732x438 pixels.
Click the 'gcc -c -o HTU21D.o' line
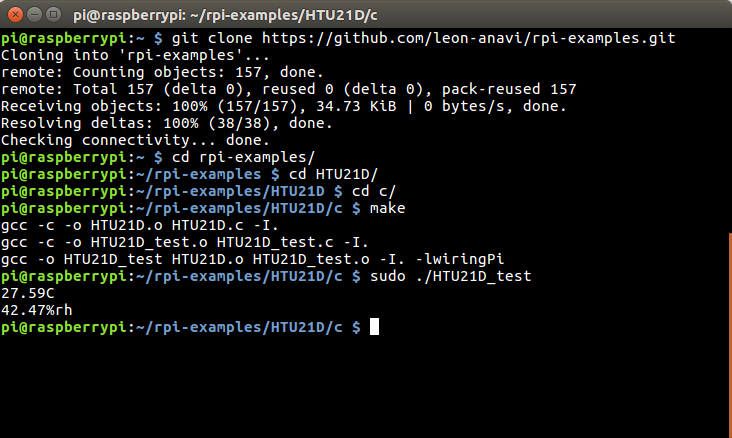click(140, 226)
